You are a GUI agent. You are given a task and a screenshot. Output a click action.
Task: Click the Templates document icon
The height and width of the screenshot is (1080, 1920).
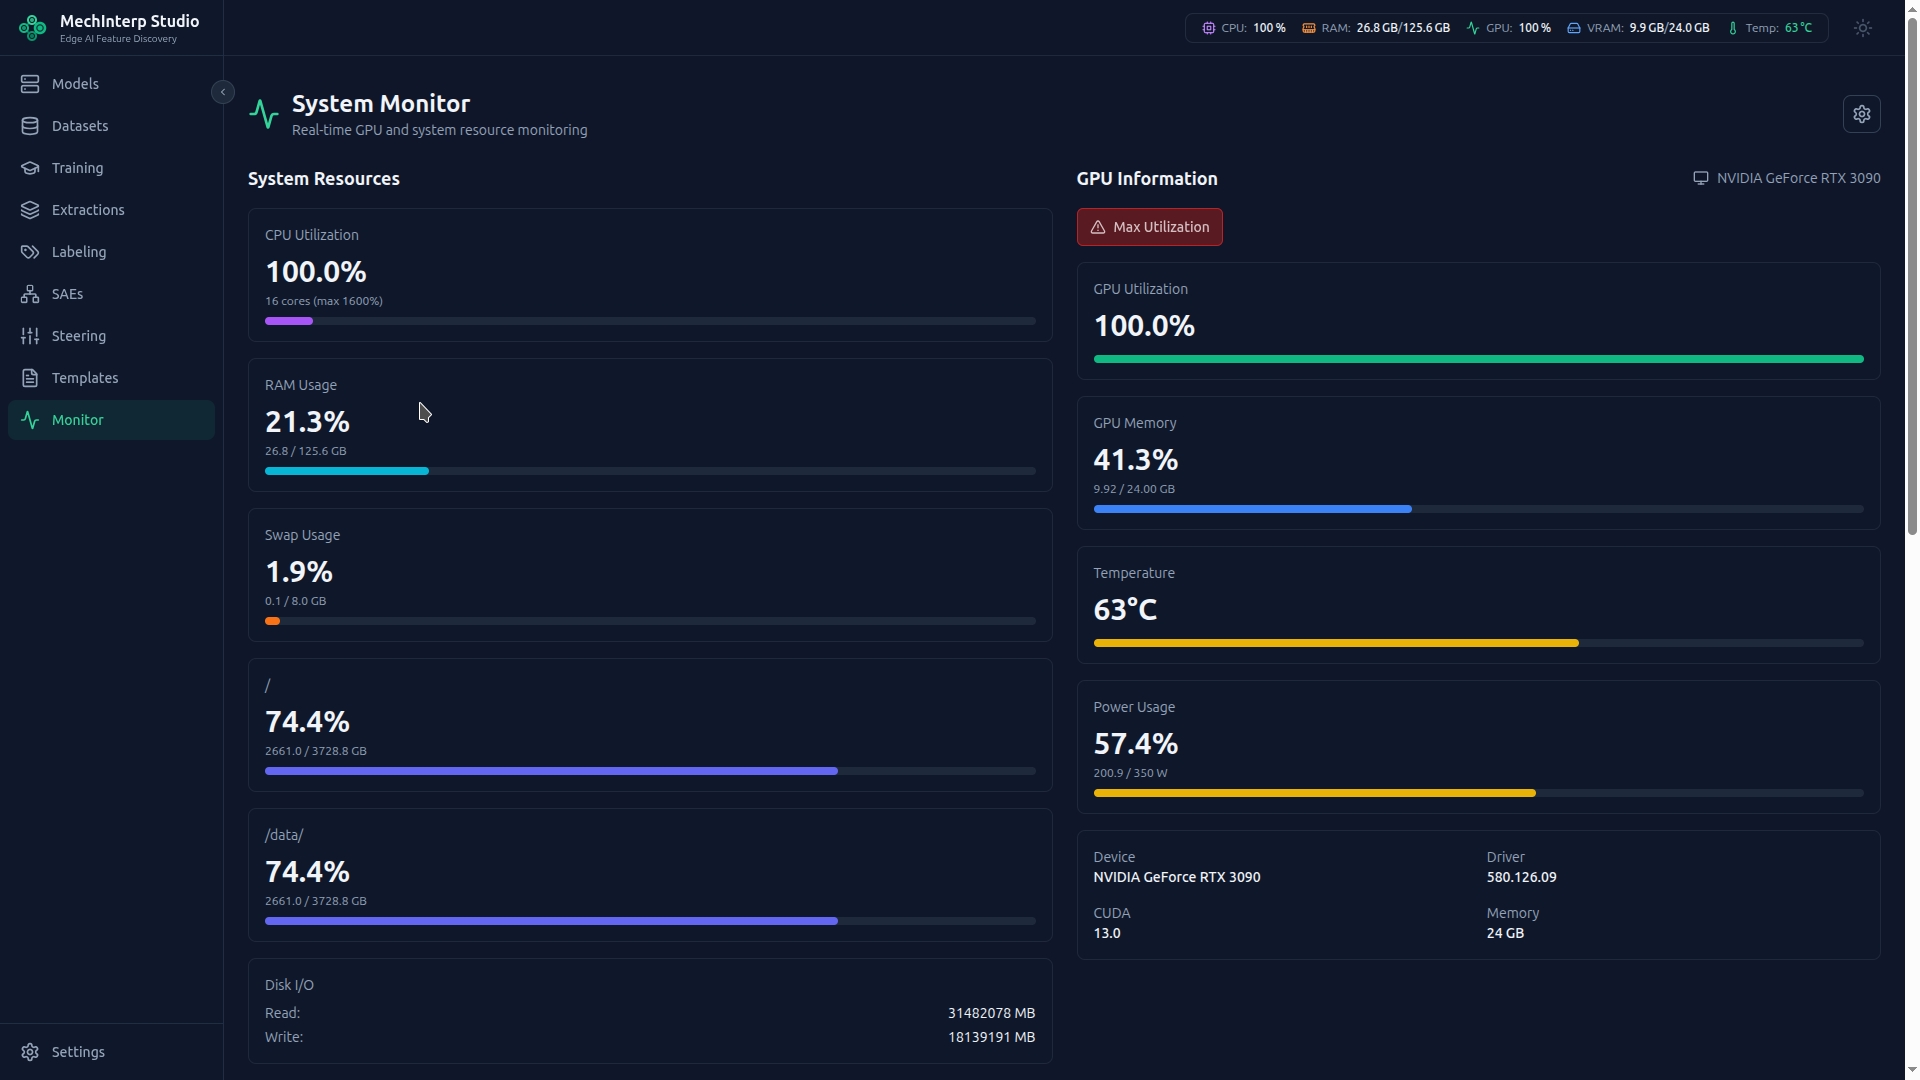pos(30,378)
